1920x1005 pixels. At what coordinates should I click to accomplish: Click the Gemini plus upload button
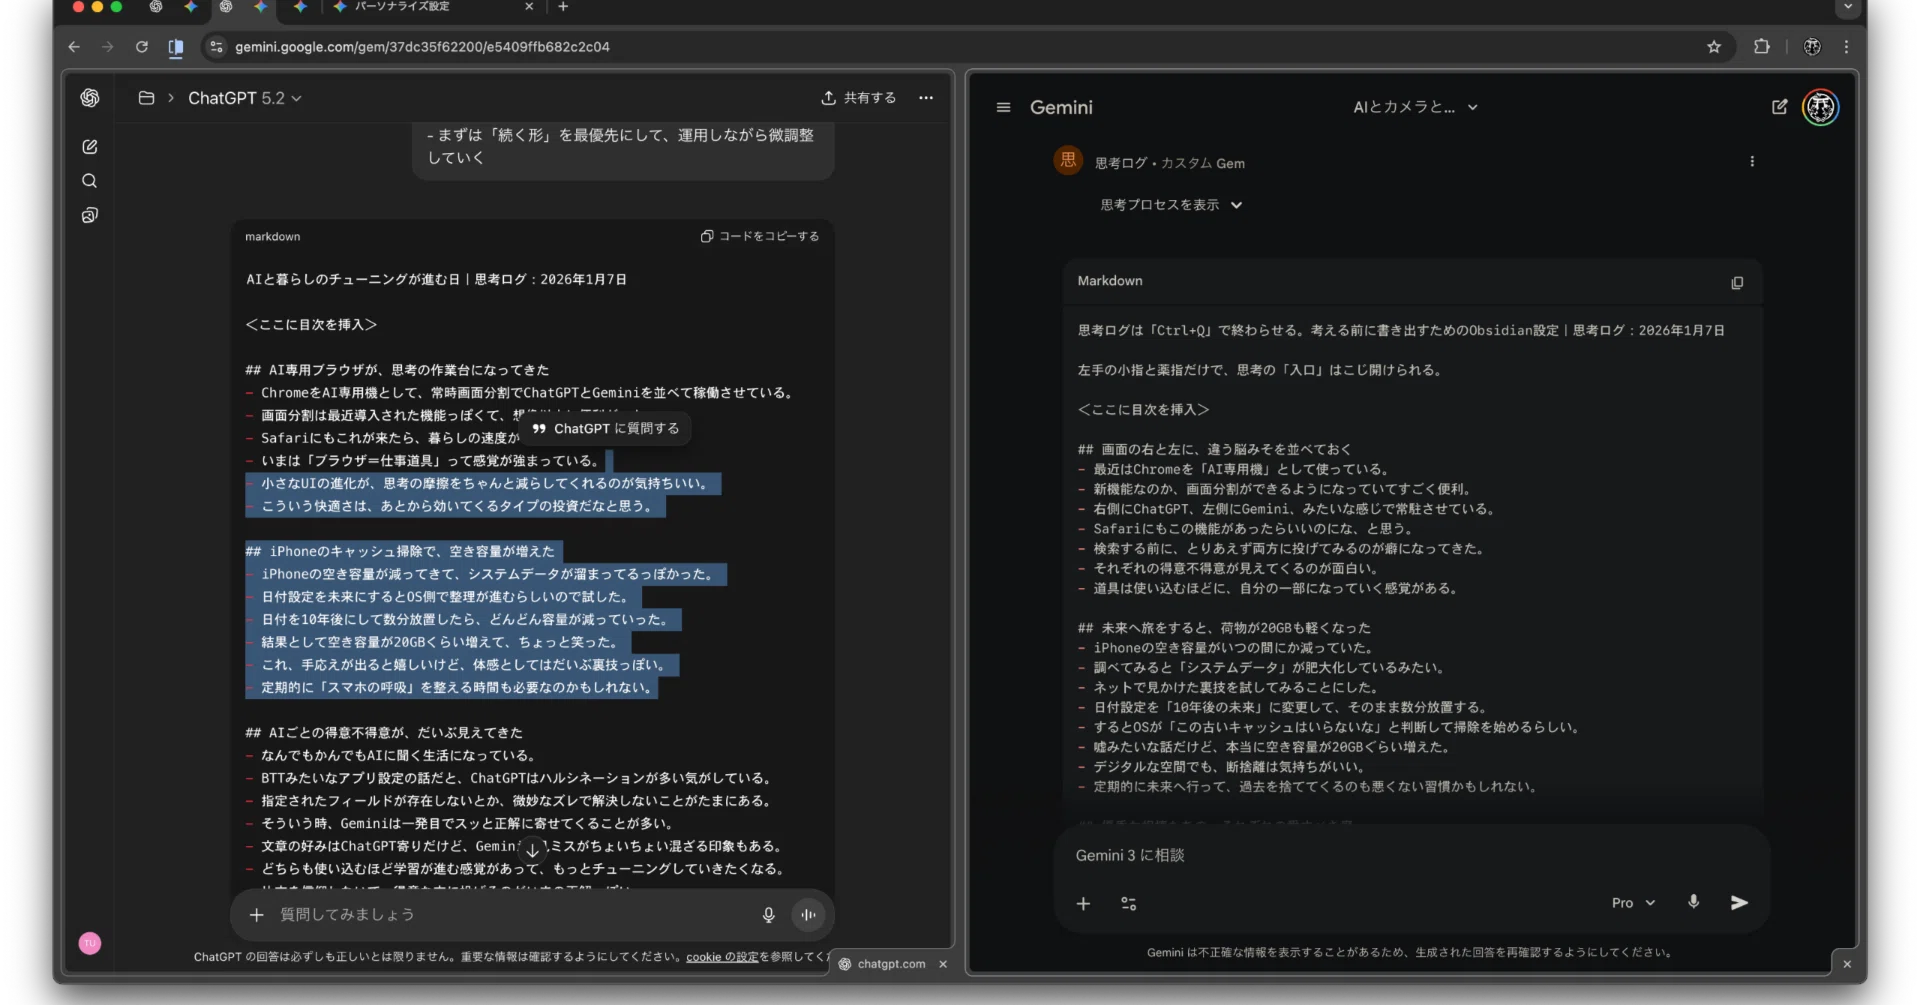click(1083, 903)
